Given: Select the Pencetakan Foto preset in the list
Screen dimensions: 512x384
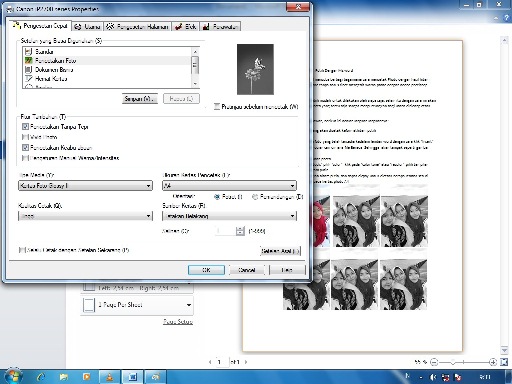Looking at the screenshot, I should tap(107, 60).
